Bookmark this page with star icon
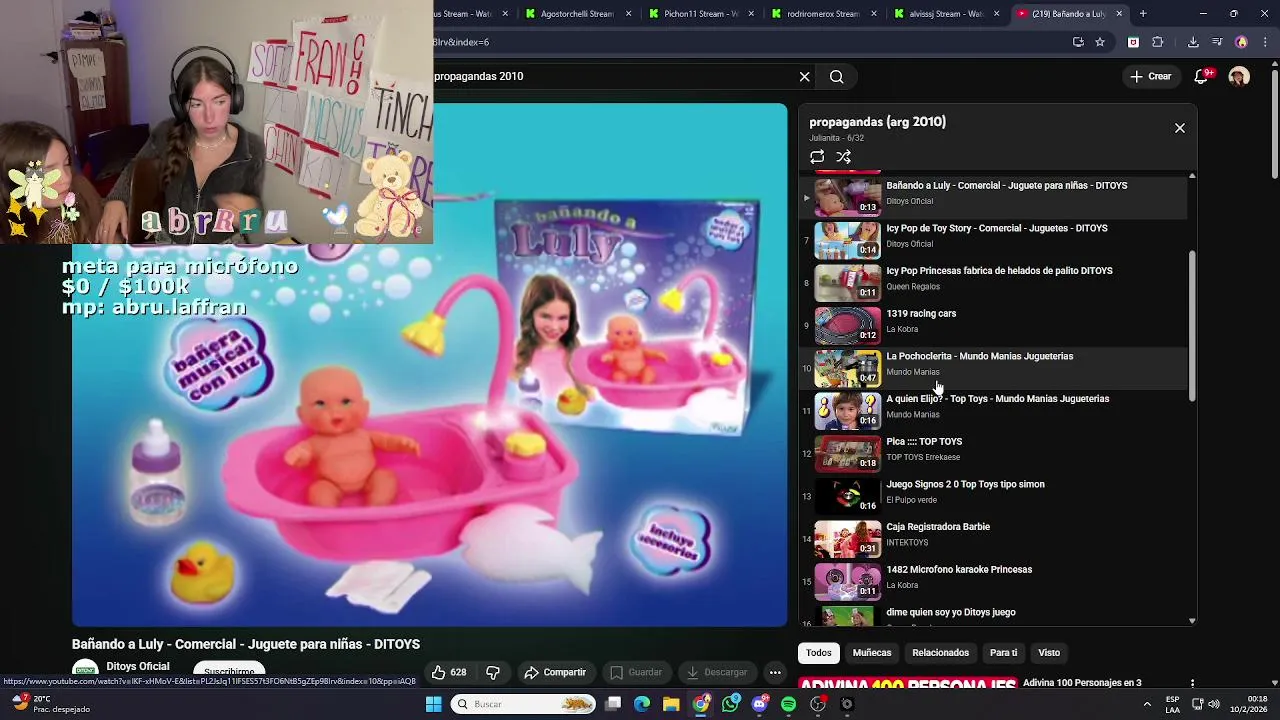Screen dimensions: 1280x720 tap(1100, 42)
